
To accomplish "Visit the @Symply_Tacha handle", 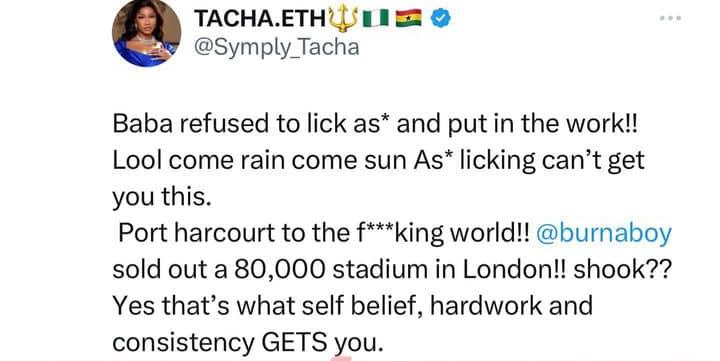I will point(276,48).
